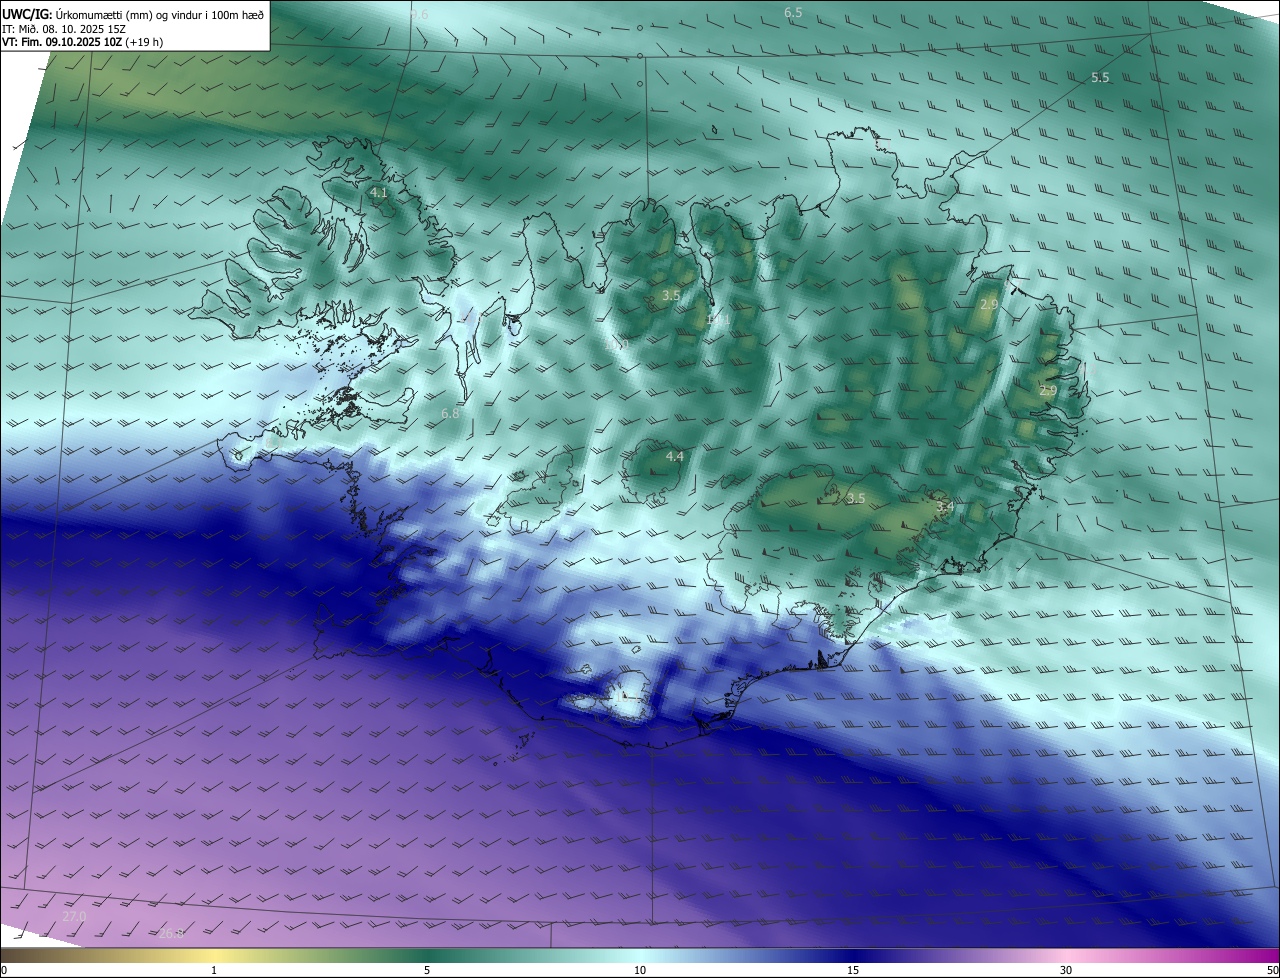Click the color scale end label 50
Viewport: 1280px width, 978px height.
point(1272,970)
